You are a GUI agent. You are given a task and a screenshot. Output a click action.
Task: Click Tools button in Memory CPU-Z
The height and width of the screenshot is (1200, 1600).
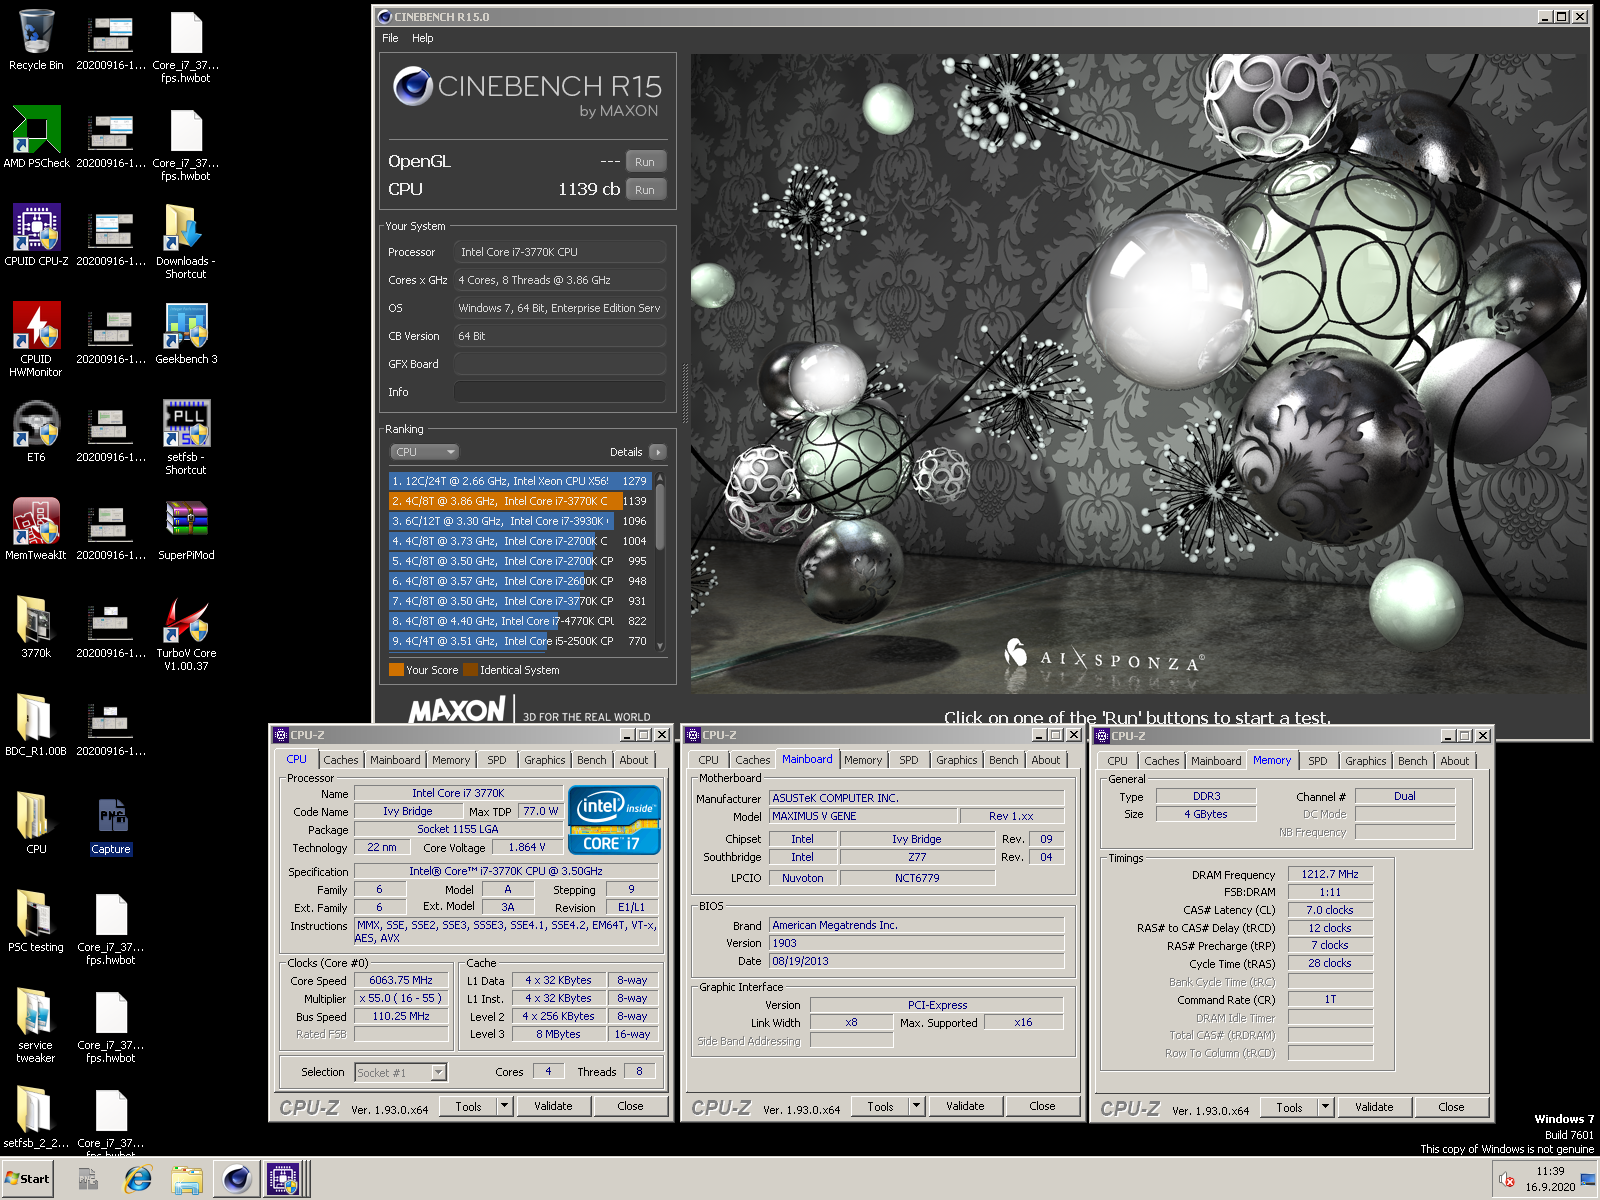[1289, 1107]
